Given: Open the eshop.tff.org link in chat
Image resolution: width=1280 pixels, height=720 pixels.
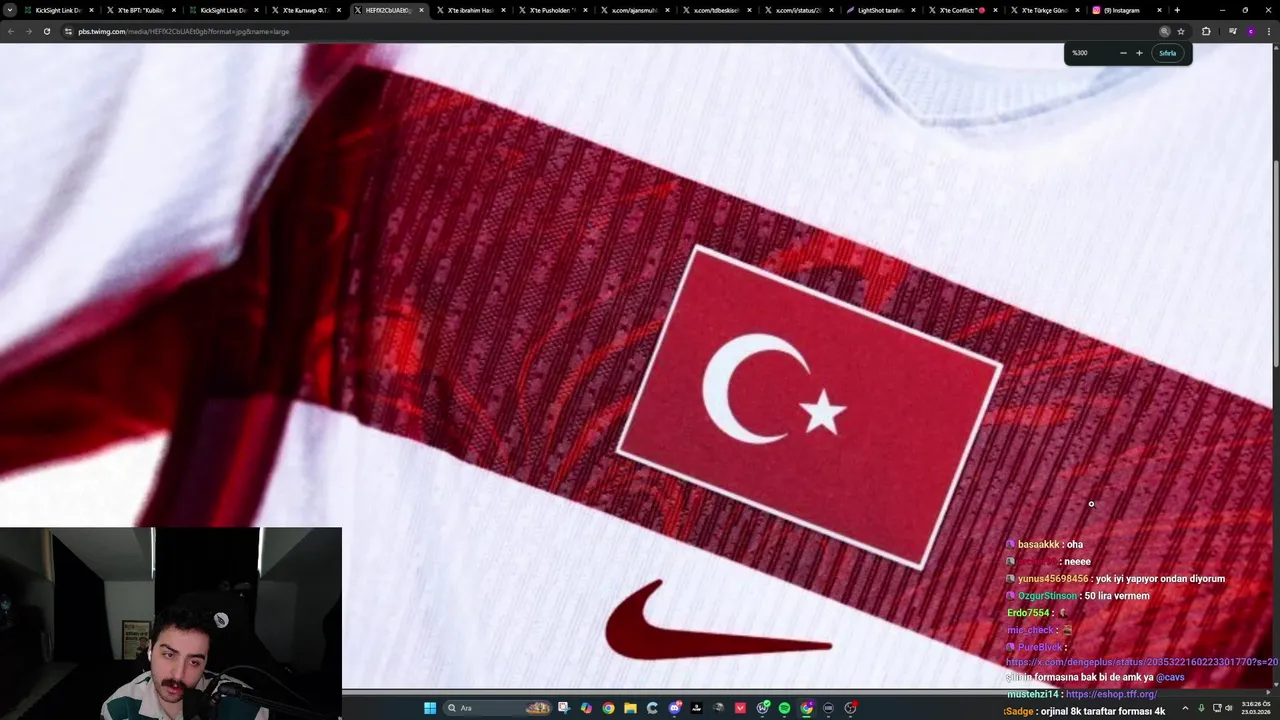Looking at the screenshot, I should point(1111,694).
